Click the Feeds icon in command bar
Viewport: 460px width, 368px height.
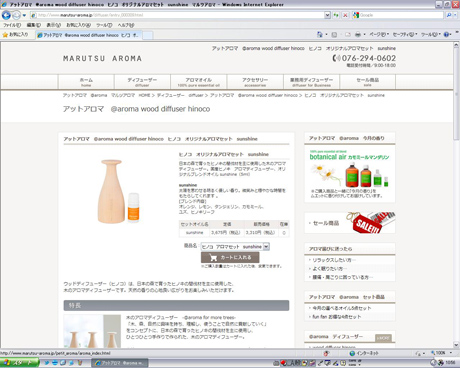click(334, 34)
